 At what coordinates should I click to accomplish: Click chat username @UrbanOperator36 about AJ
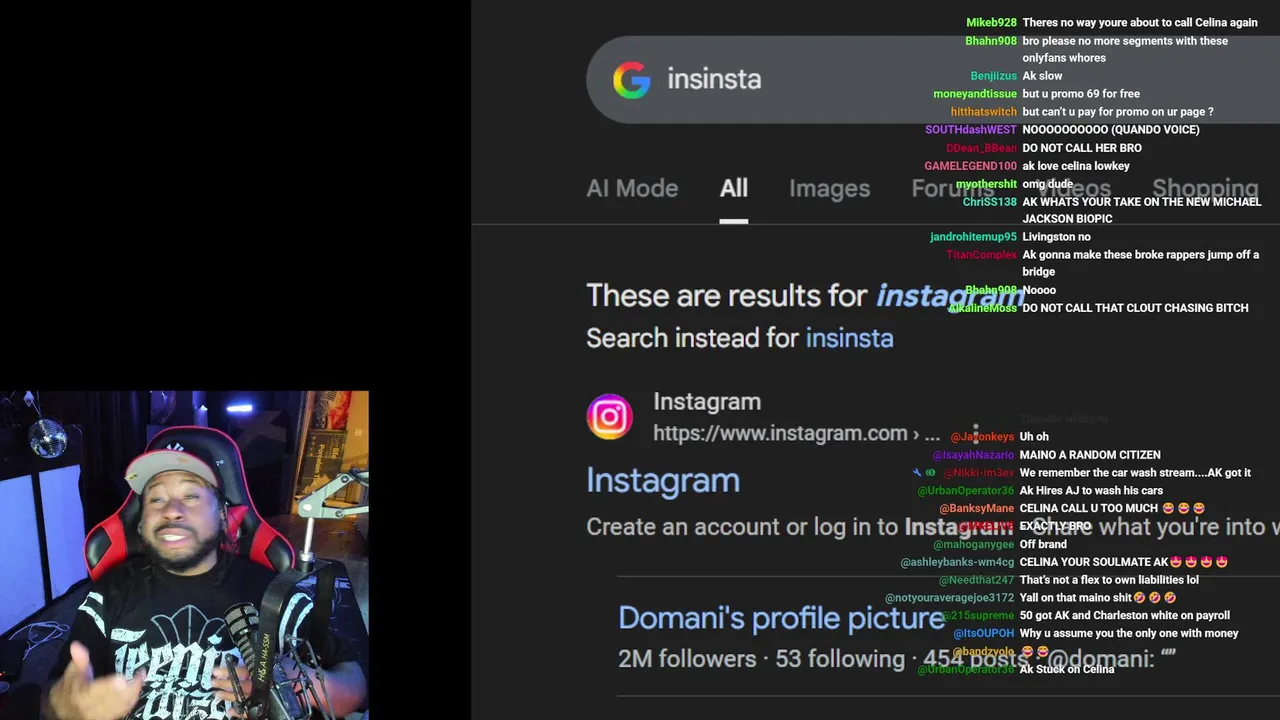pos(966,491)
